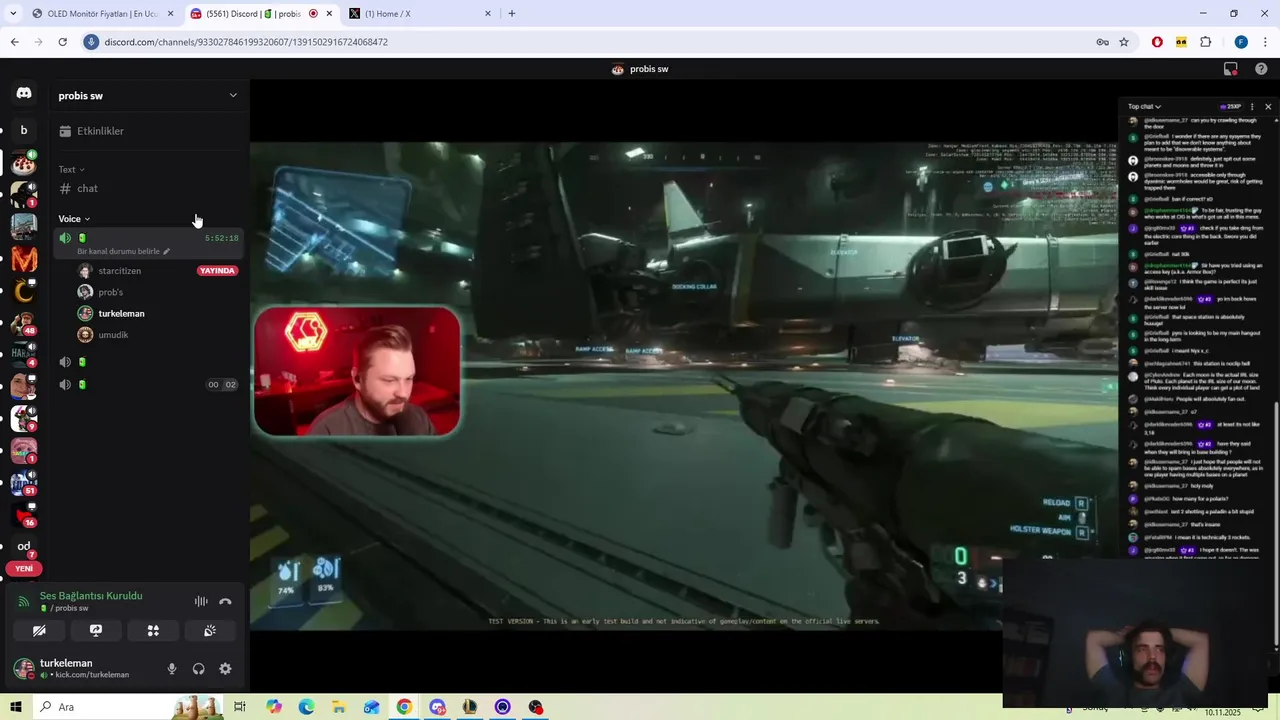The width and height of the screenshot is (1280, 720).
Task: Open the tab search dropdown arrow
Action: (x=12, y=14)
